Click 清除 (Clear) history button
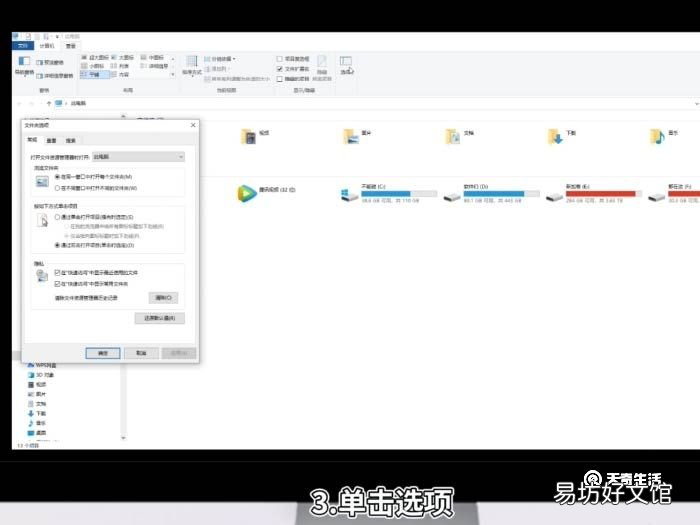Screen dimensions: 700x525 click(x=163, y=298)
